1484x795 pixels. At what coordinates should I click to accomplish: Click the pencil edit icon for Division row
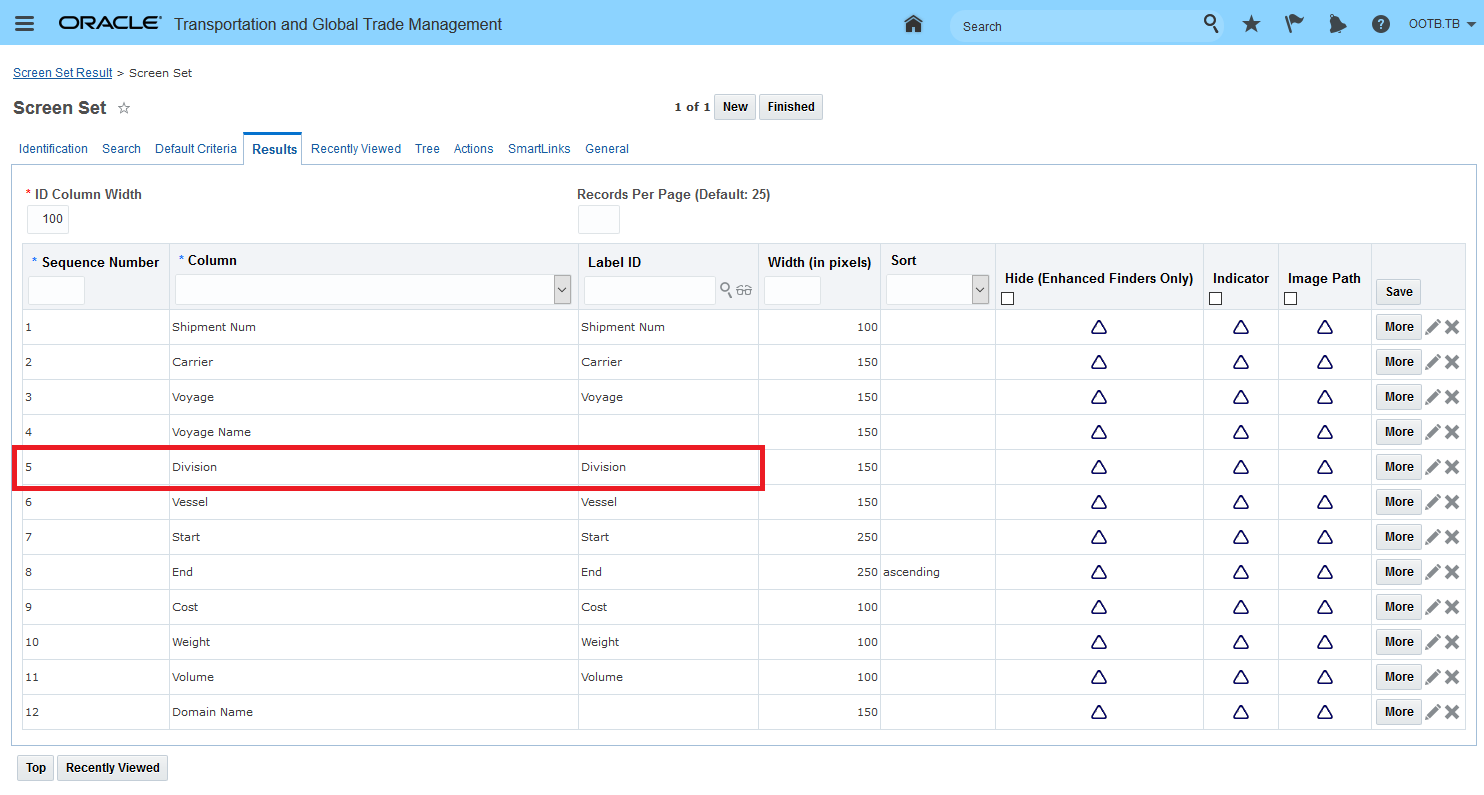[1433, 467]
